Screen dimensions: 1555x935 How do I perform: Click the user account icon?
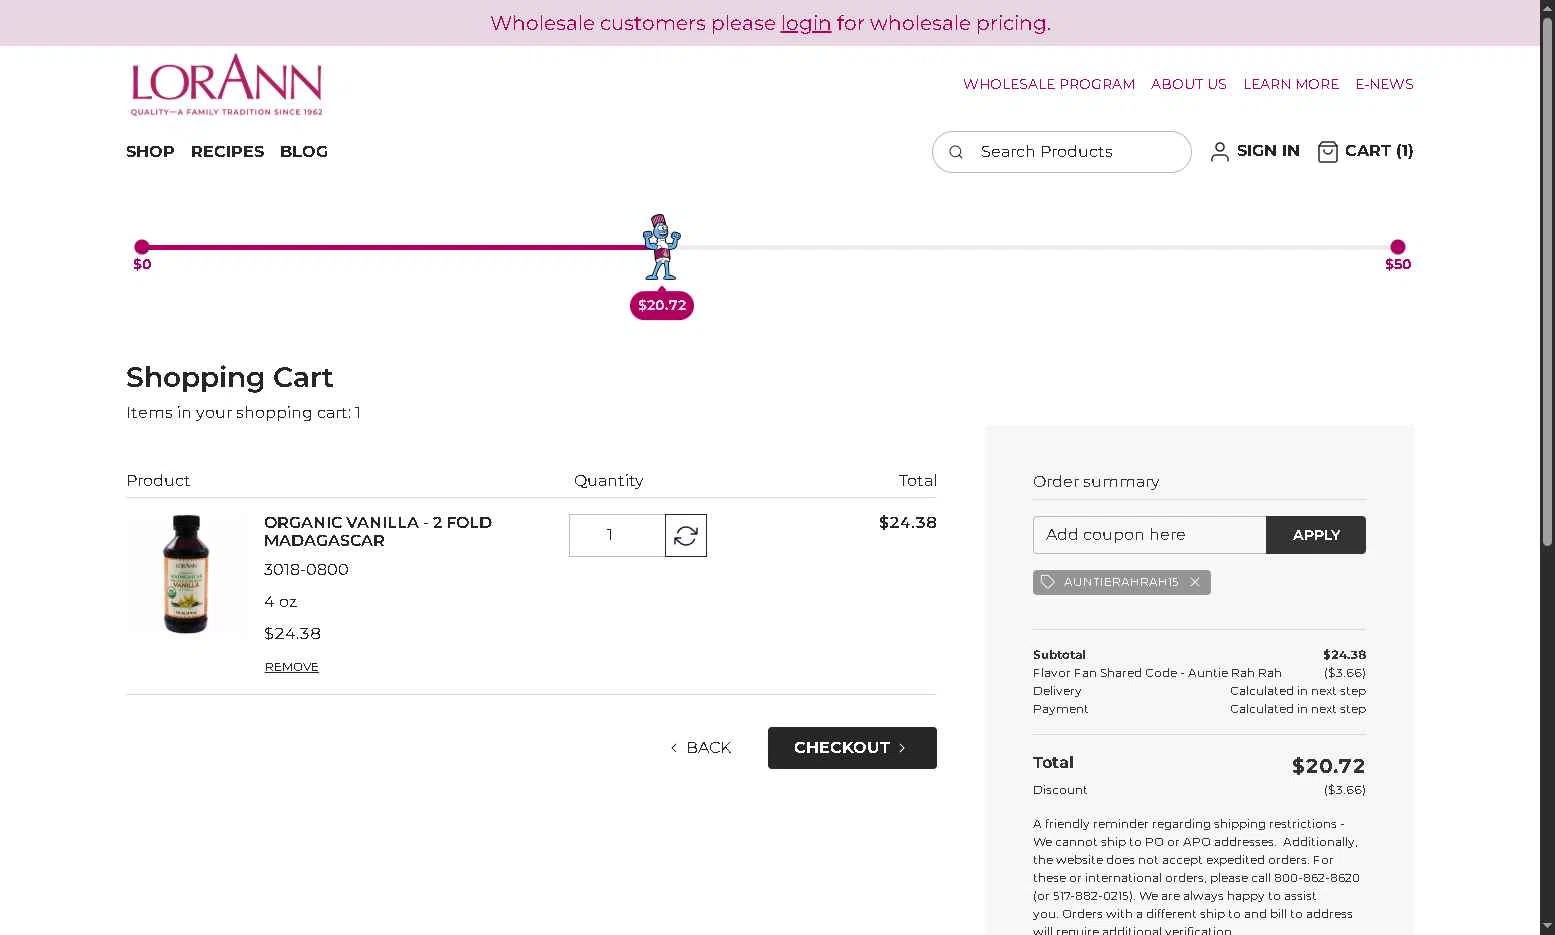coord(1219,152)
